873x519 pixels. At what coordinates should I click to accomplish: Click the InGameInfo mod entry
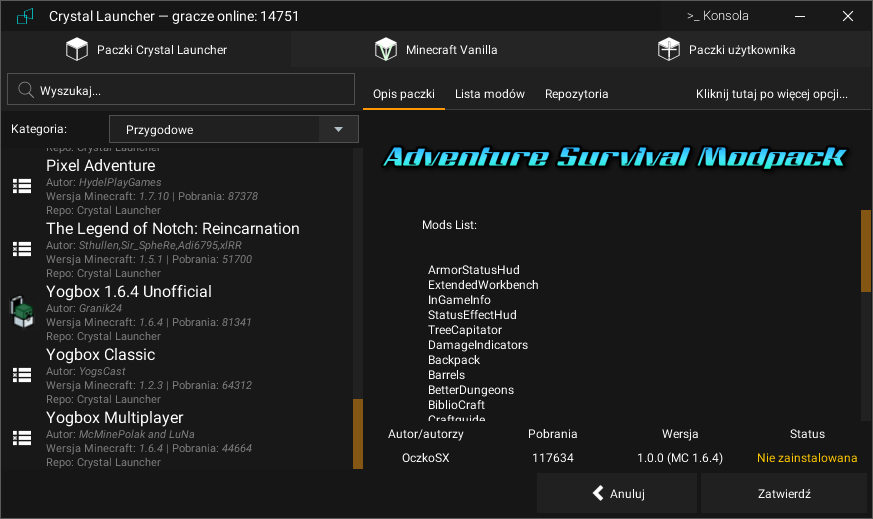tap(459, 300)
